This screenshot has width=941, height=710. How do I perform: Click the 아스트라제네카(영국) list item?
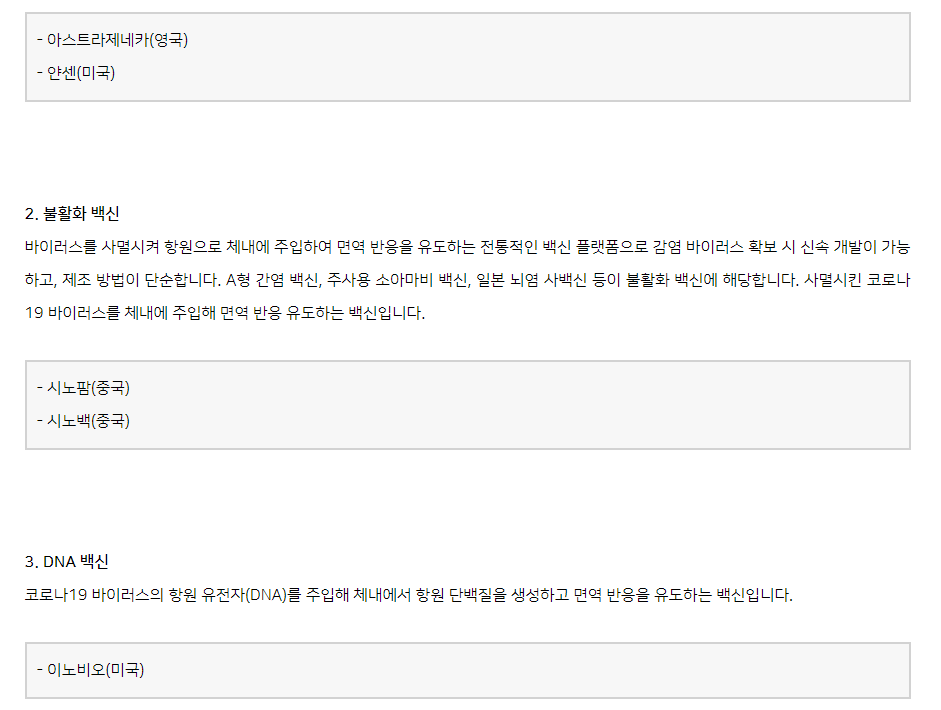coord(112,40)
